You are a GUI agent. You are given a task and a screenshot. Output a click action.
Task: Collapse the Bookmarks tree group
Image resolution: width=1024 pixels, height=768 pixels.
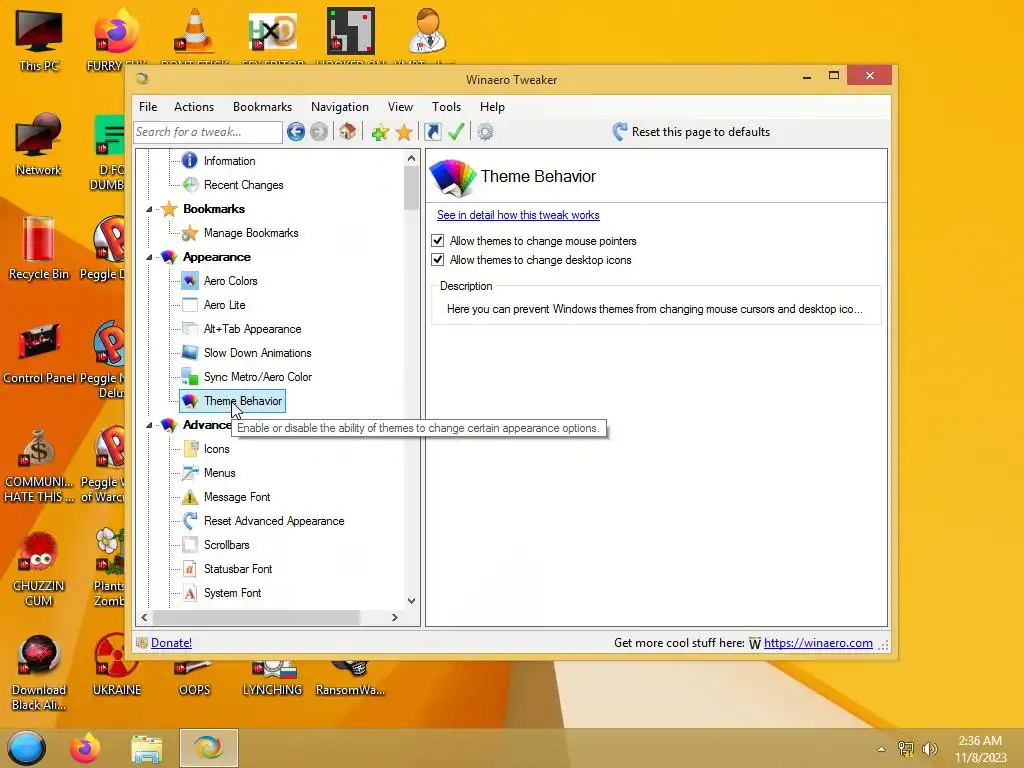pyautogui.click(x=150, y=210)
